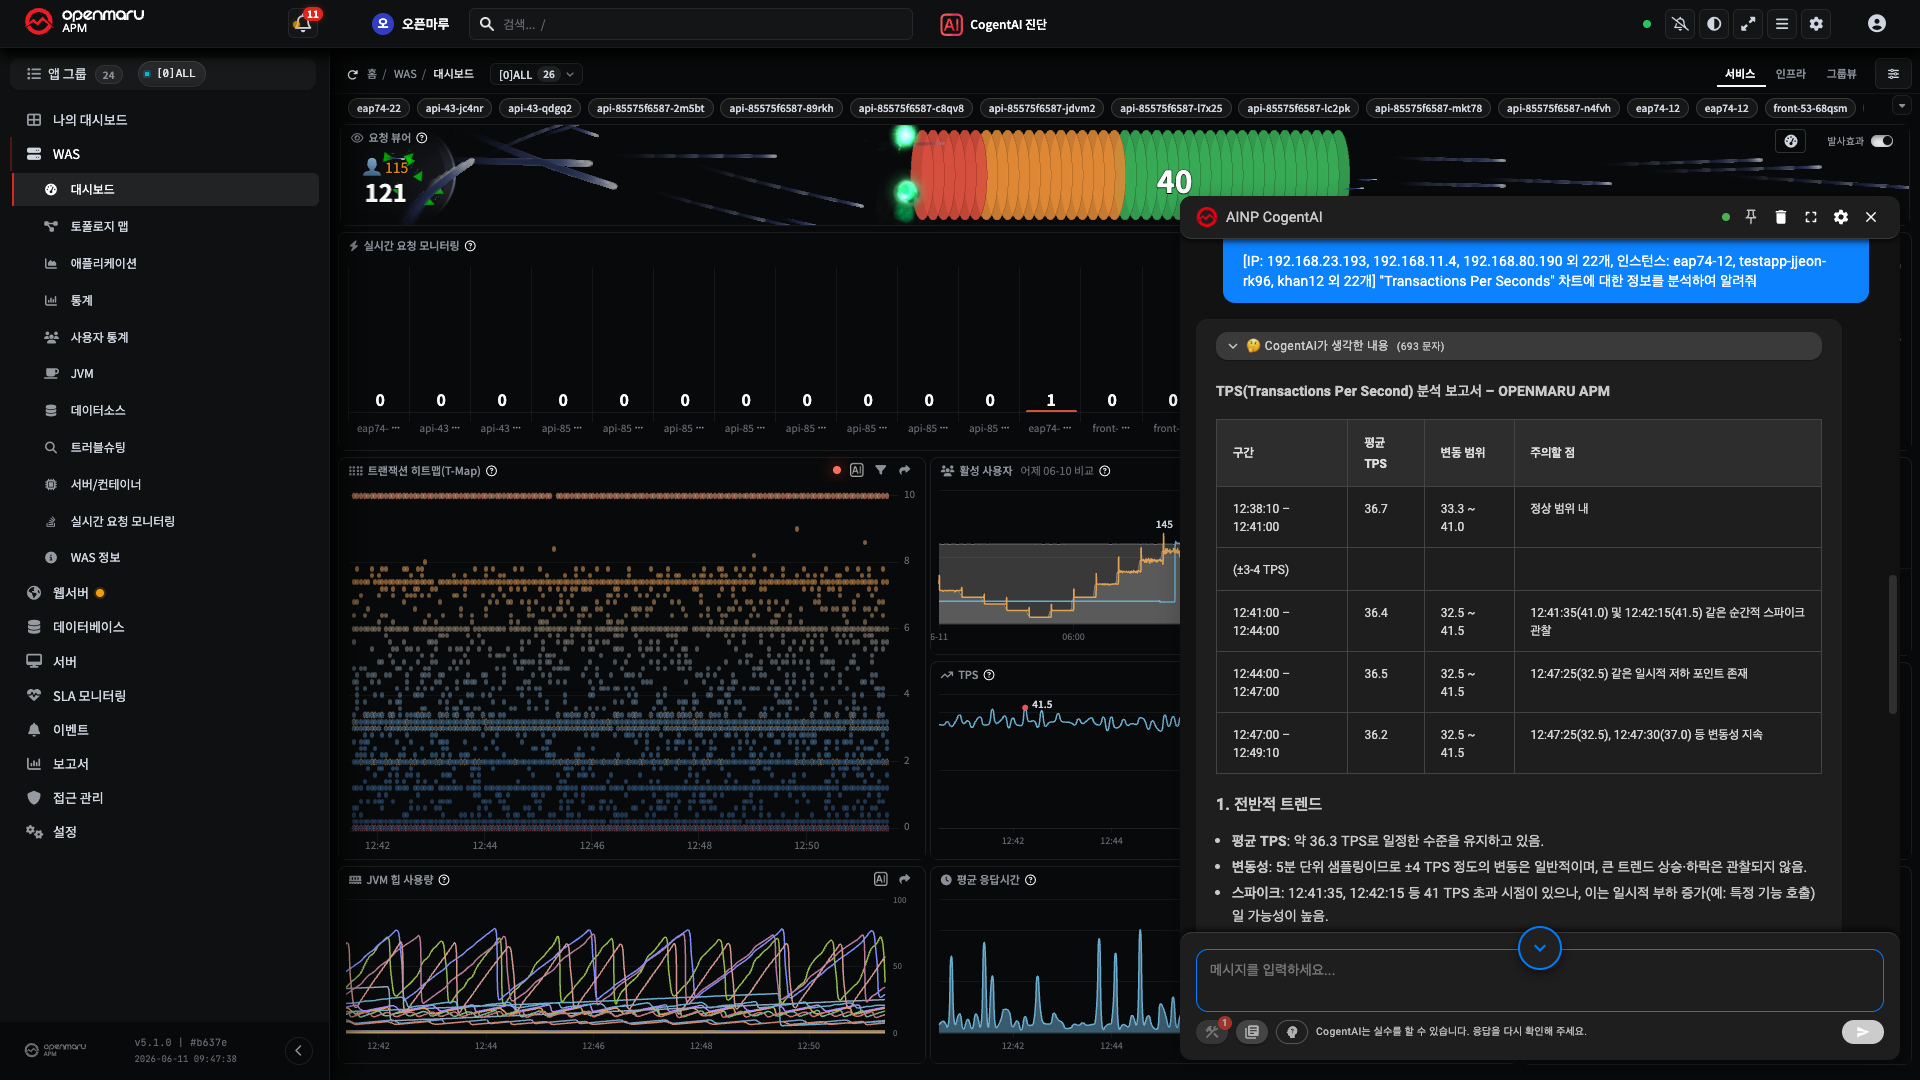Collapse the WAS menu section
1920x1080 pixels.
pos(66,154)
